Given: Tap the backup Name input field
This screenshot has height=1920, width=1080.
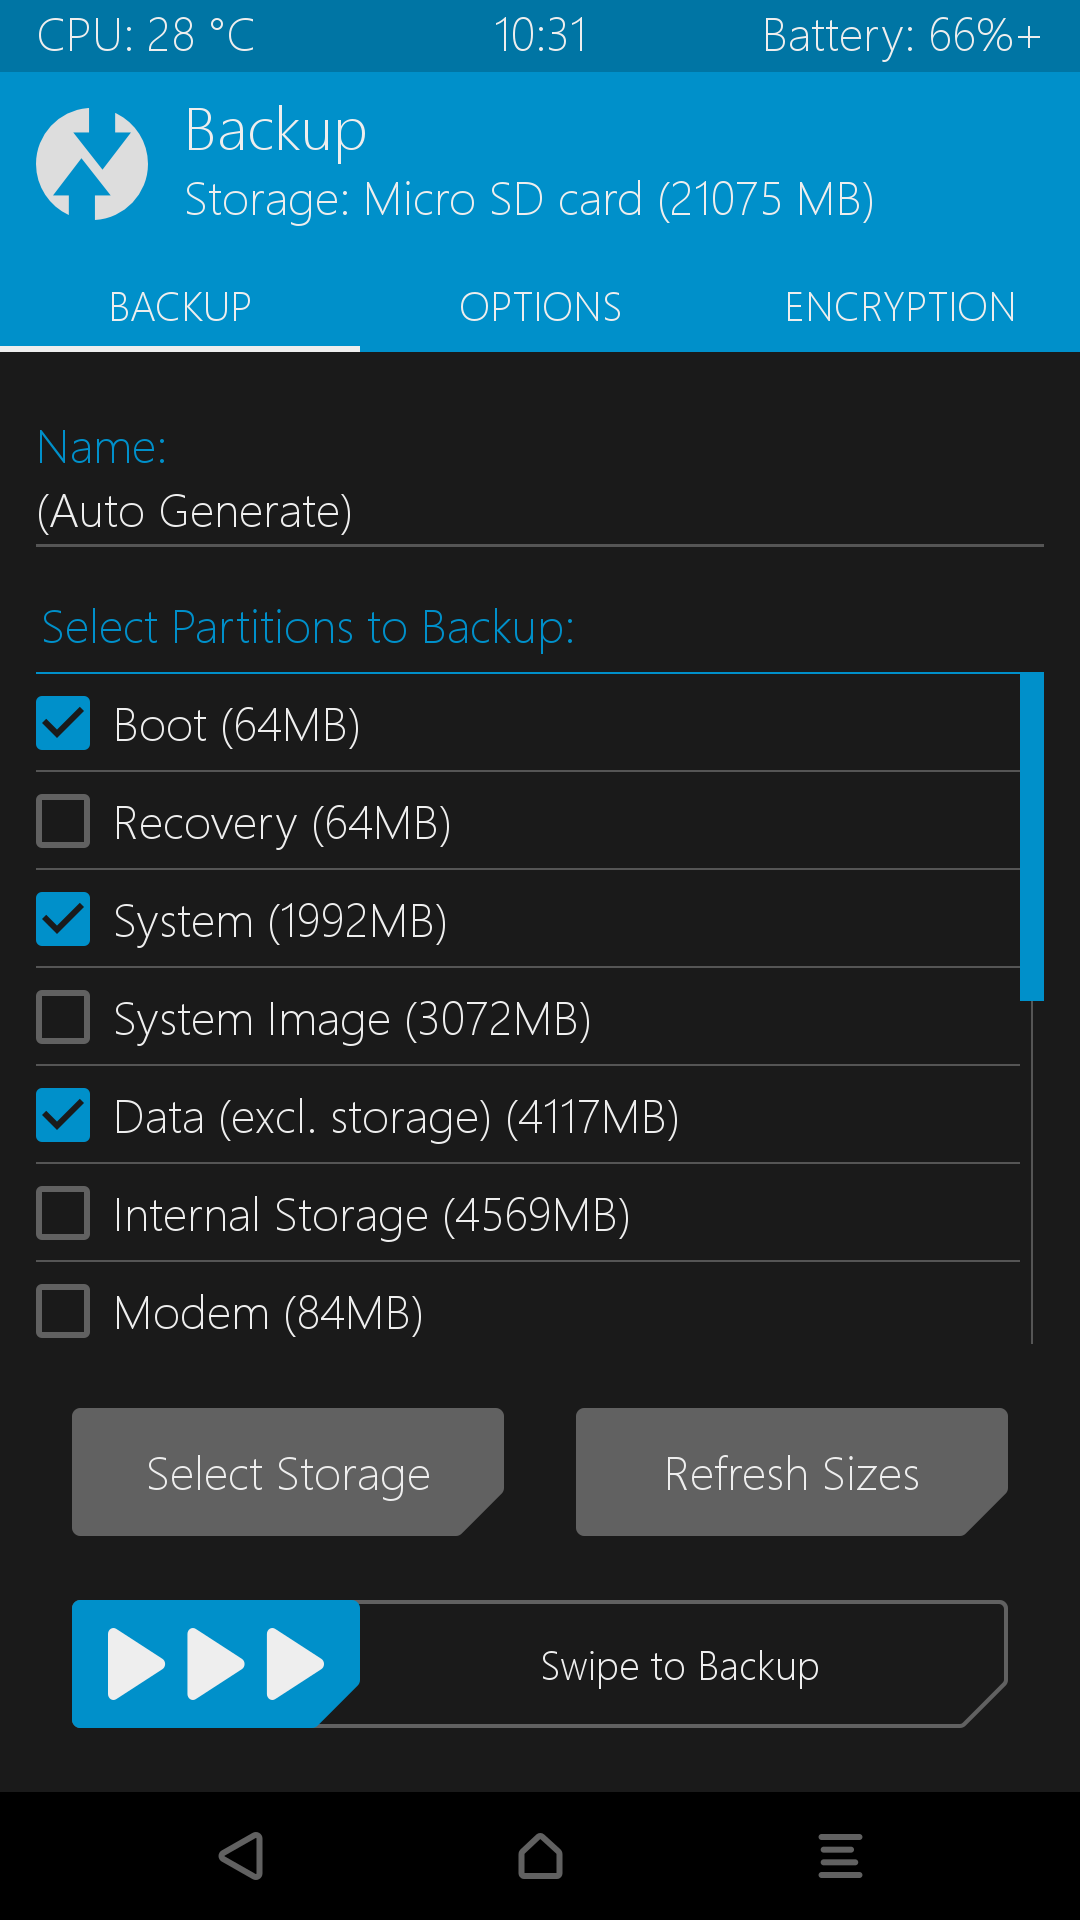Looking at the screenshot, I should click(540, 512).
